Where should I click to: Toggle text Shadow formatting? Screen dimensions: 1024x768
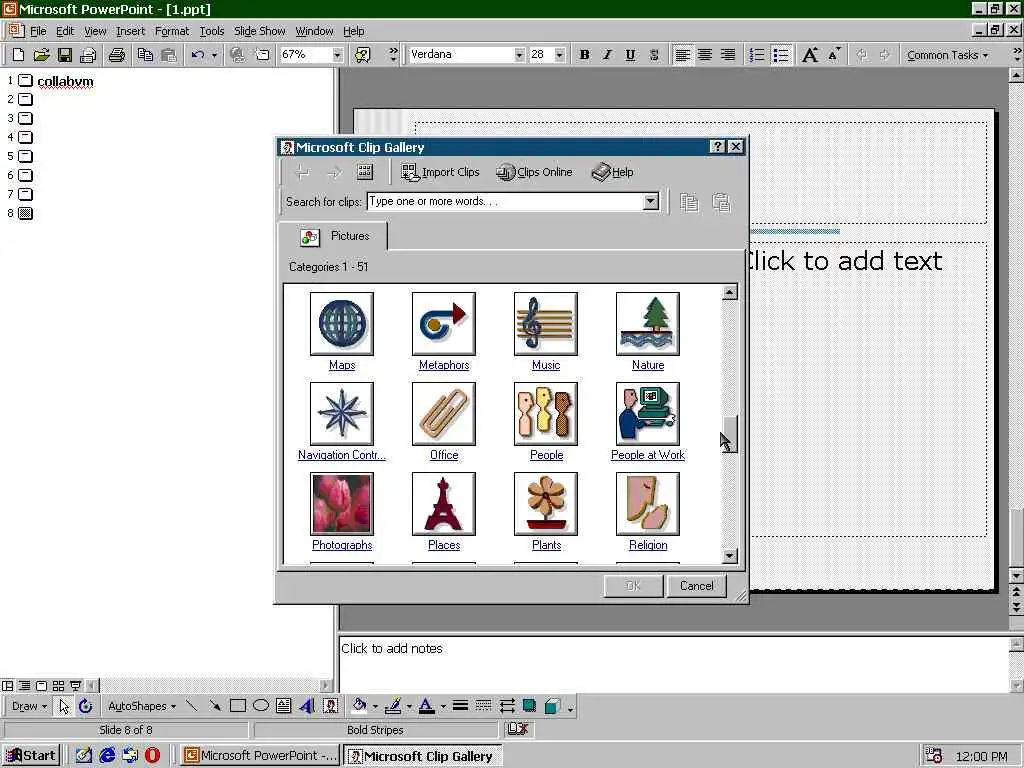(x=654, y=55)
